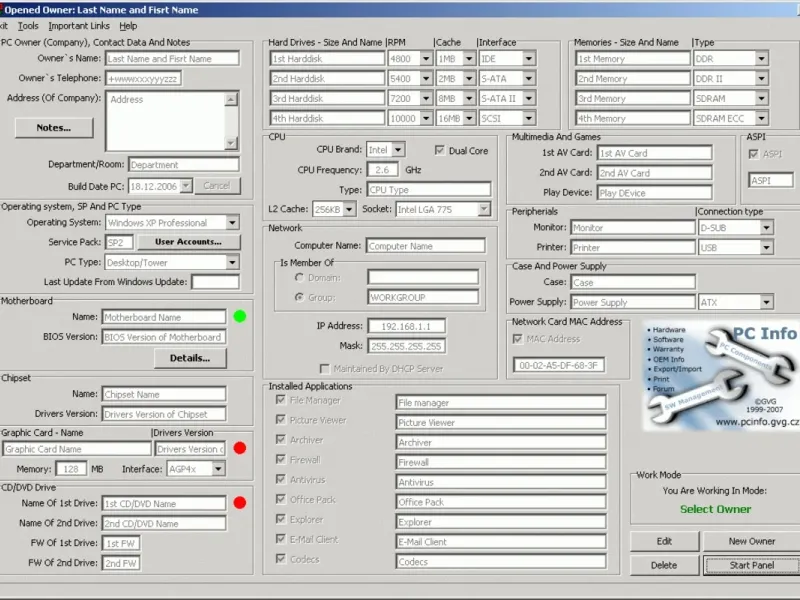Toggle the Dual Core checkbox

[x=440, y=150]
